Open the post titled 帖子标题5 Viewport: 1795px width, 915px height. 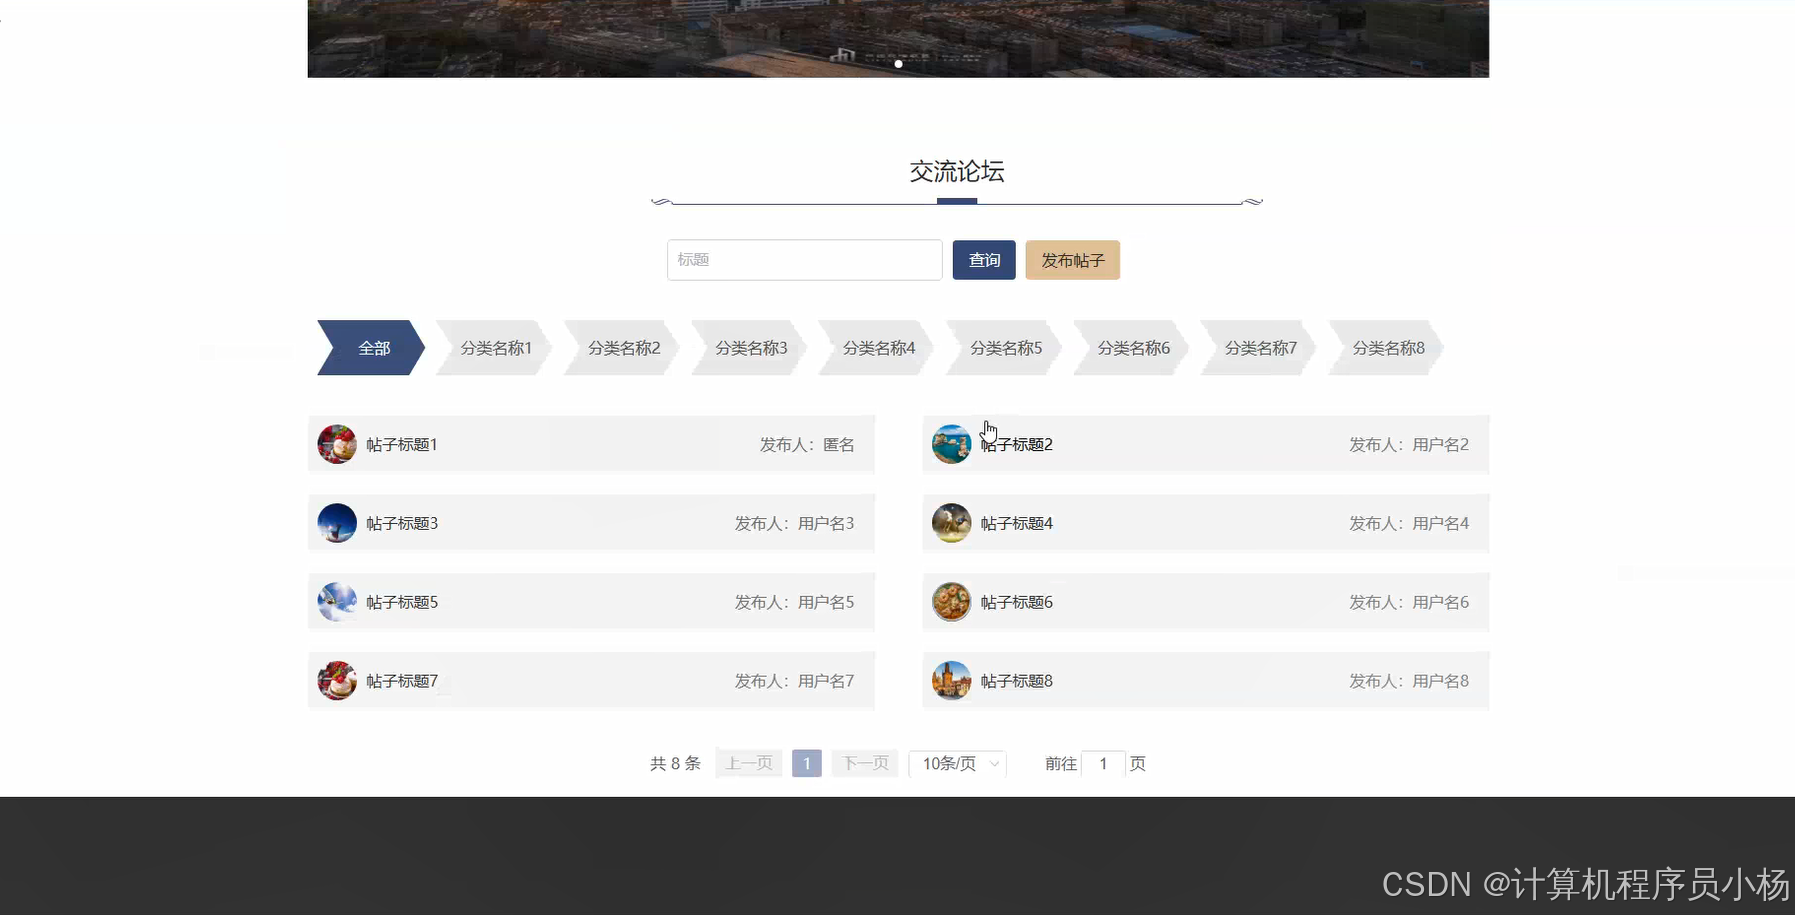402,603
